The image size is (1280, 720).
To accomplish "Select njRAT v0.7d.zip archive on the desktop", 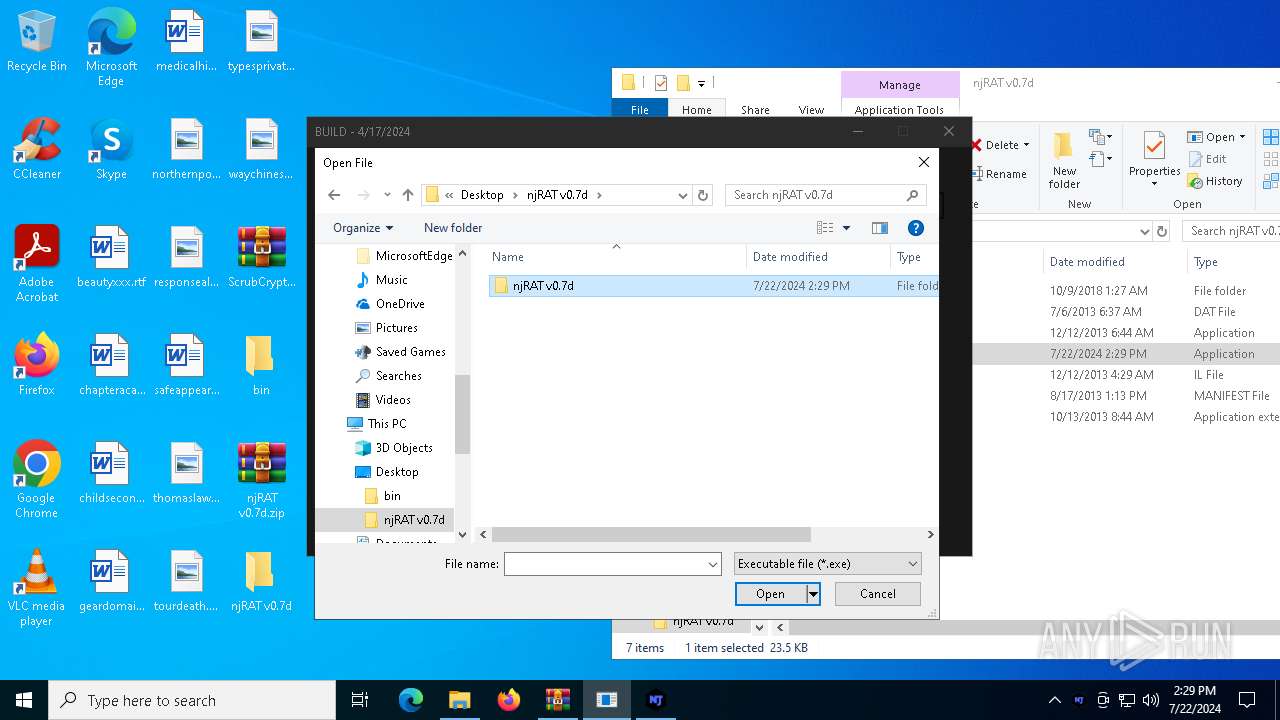I will [x=262, y=480].
